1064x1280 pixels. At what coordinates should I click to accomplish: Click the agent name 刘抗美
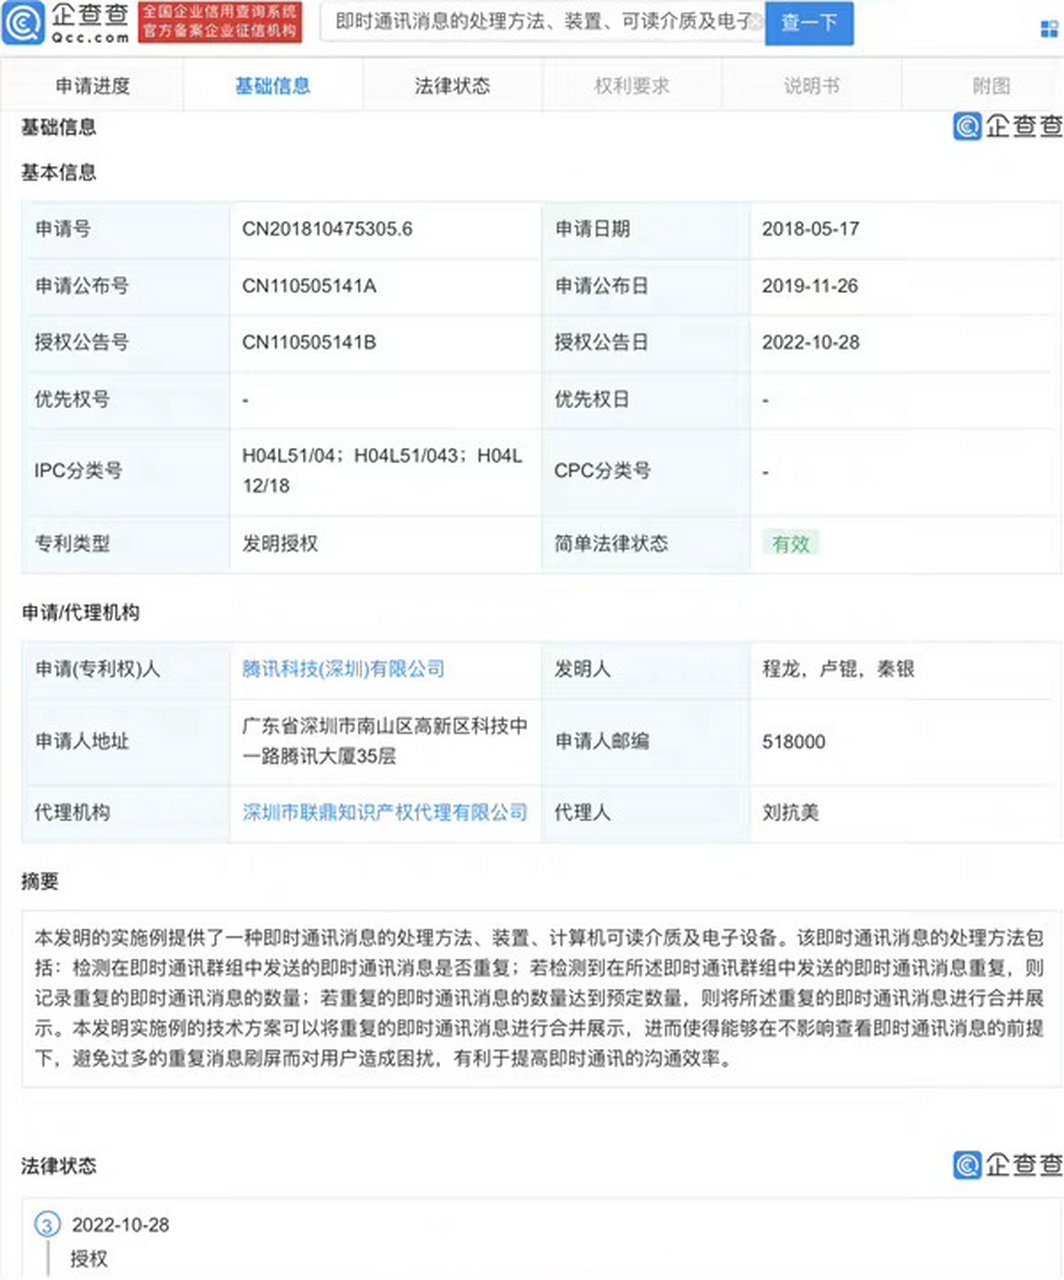pos(790,813)
